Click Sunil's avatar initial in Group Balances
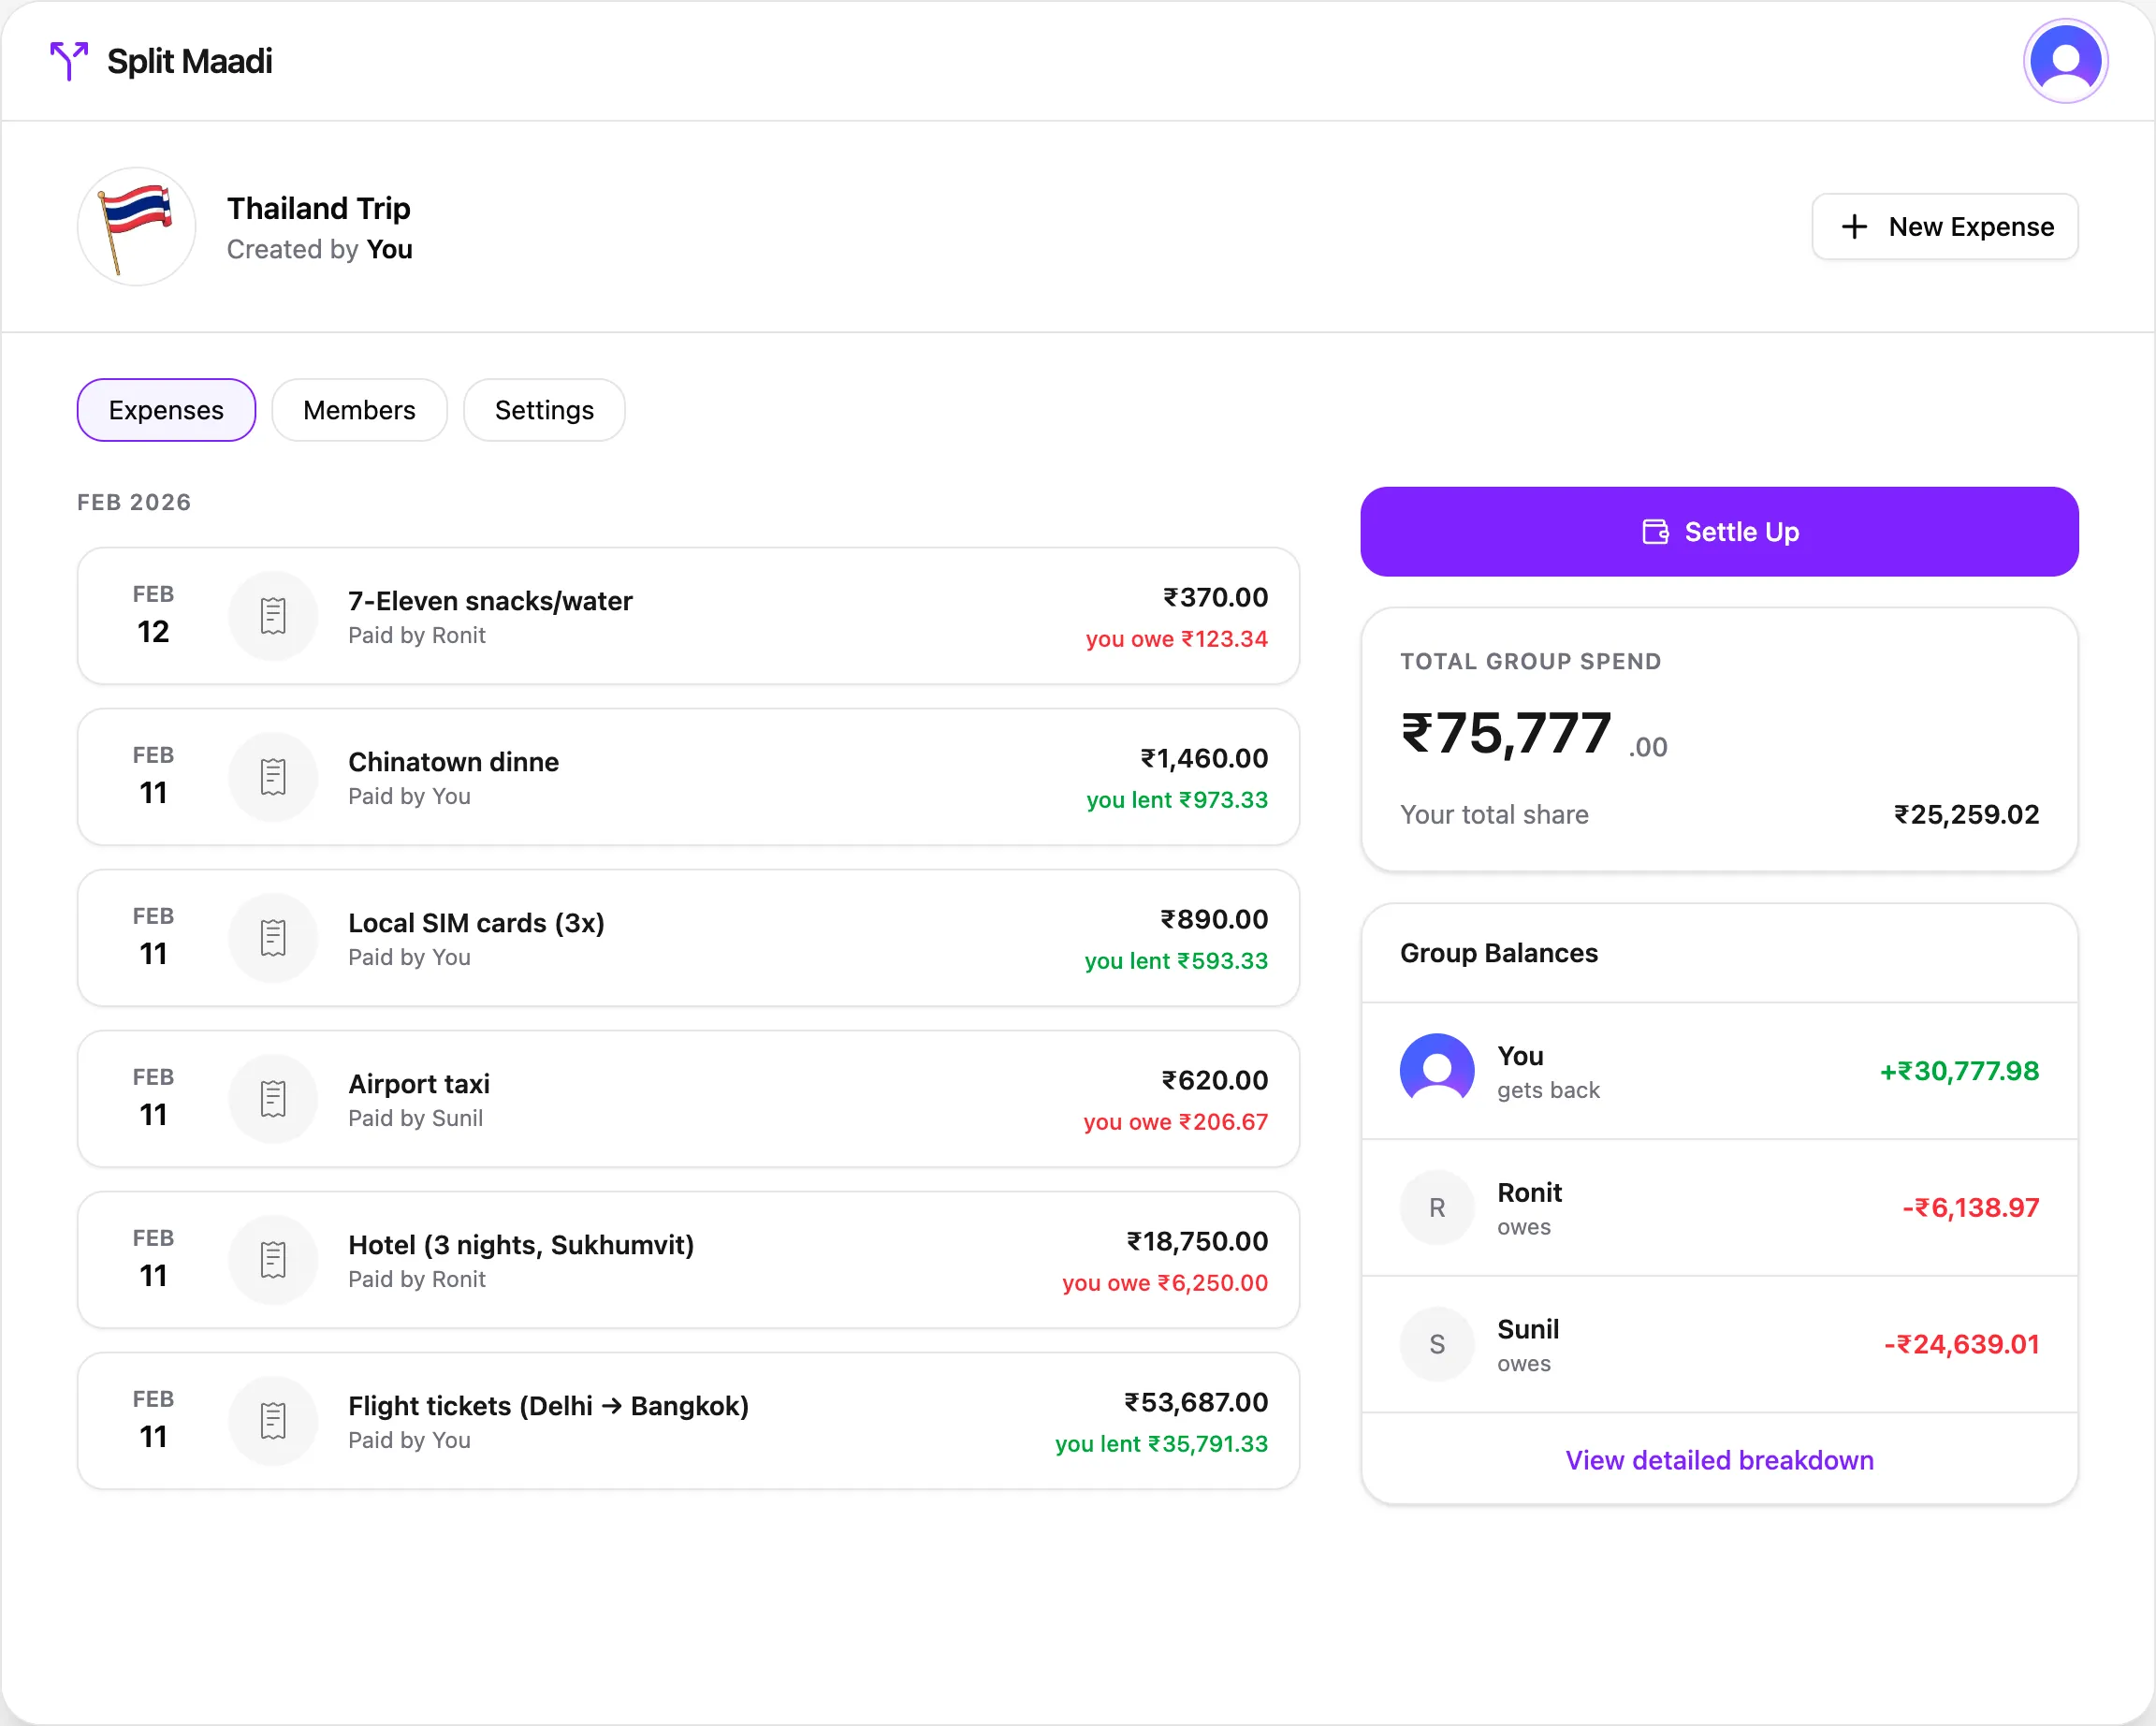2156x1726 pixels. click(1437, 1343)
